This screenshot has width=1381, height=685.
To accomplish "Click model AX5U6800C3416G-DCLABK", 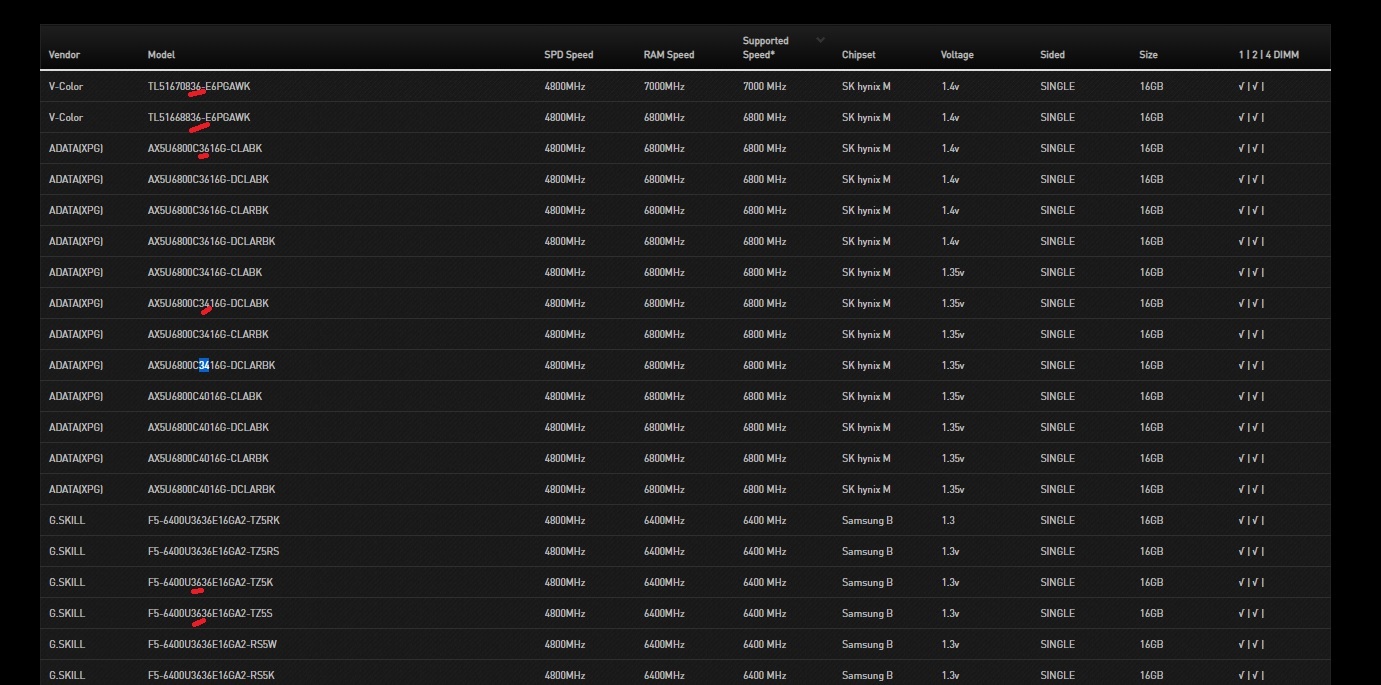I will 208,304.
